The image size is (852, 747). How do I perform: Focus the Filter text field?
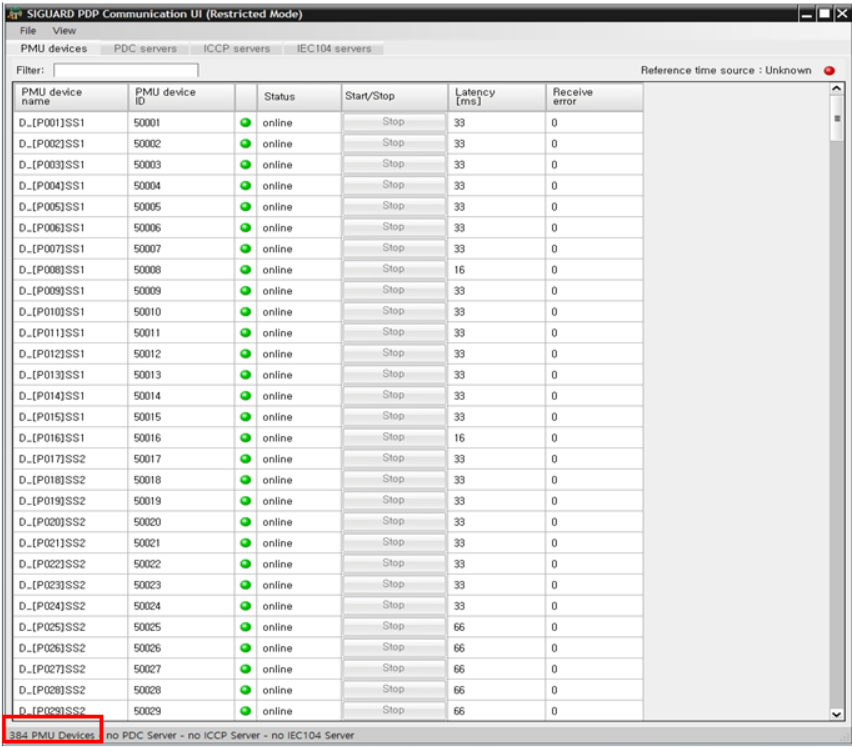(x=126, y=70)
